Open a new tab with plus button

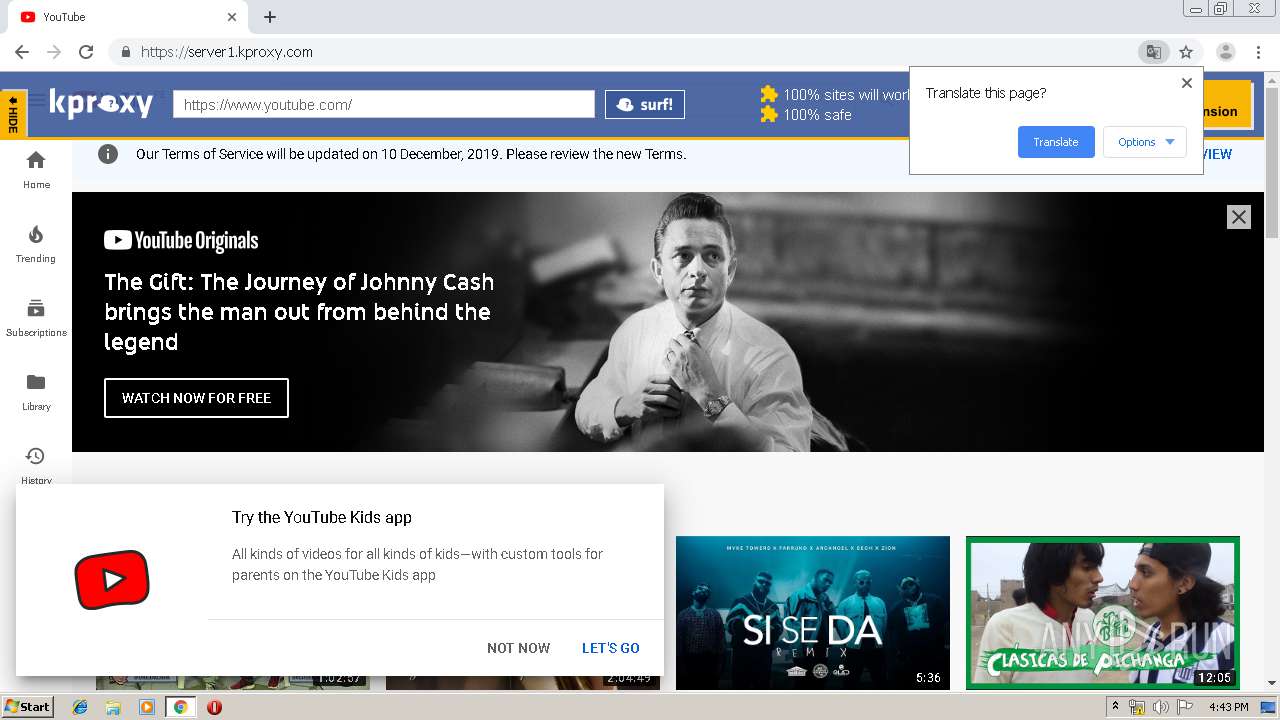point(270,17)
